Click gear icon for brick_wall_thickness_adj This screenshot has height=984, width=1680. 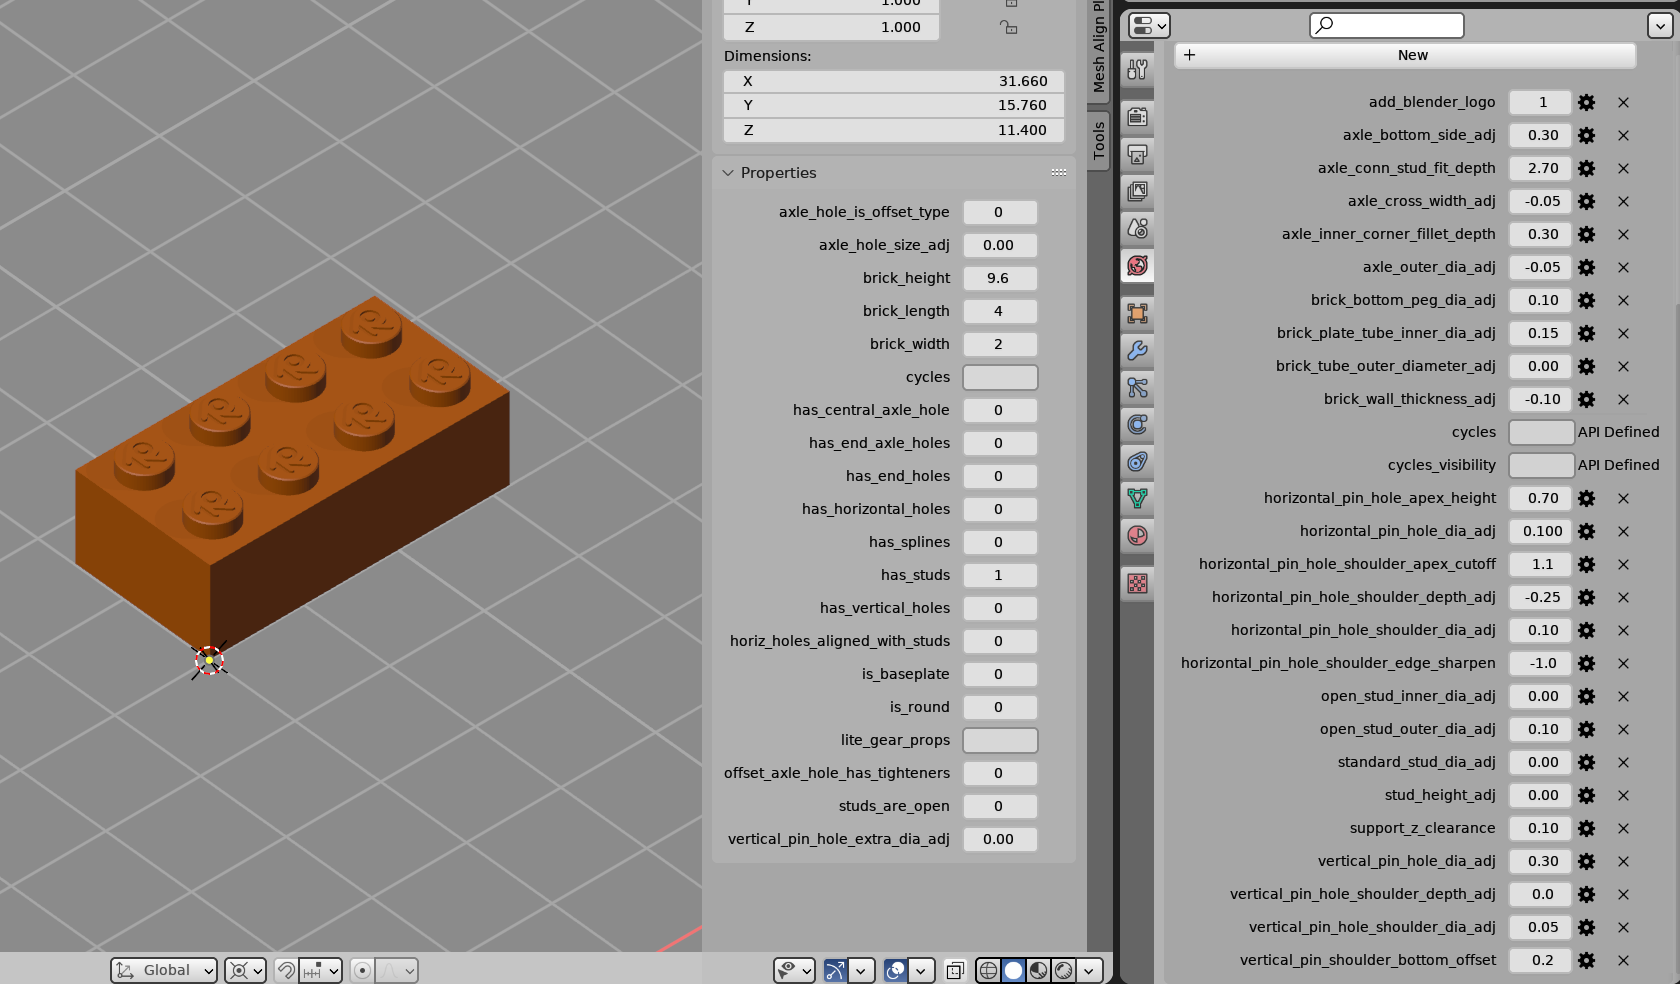tap(1586, 399)
